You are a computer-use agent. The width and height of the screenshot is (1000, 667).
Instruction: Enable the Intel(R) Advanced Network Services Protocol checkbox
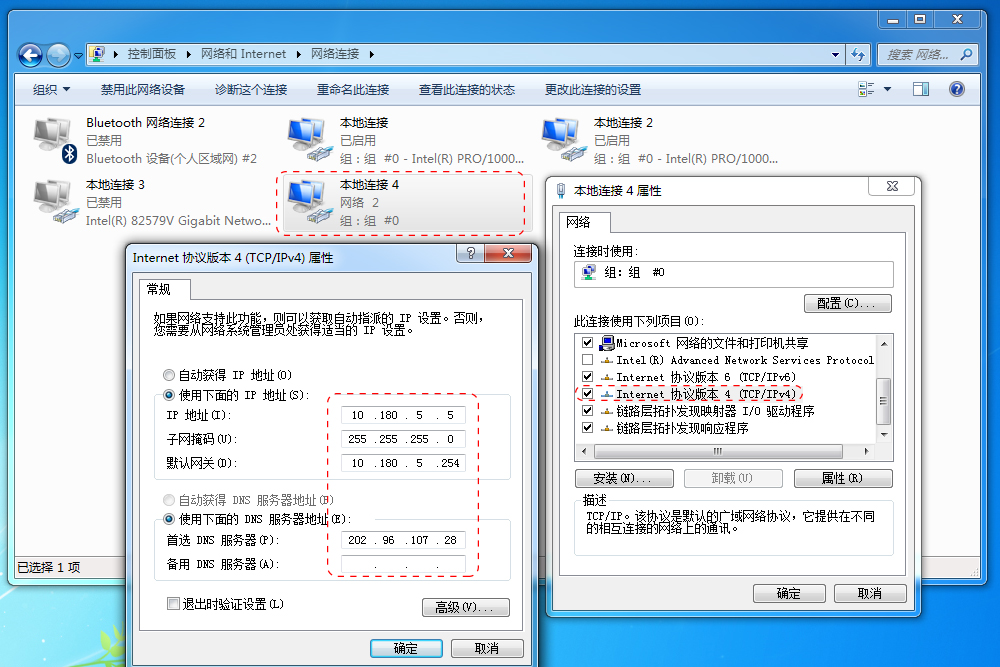587,360
